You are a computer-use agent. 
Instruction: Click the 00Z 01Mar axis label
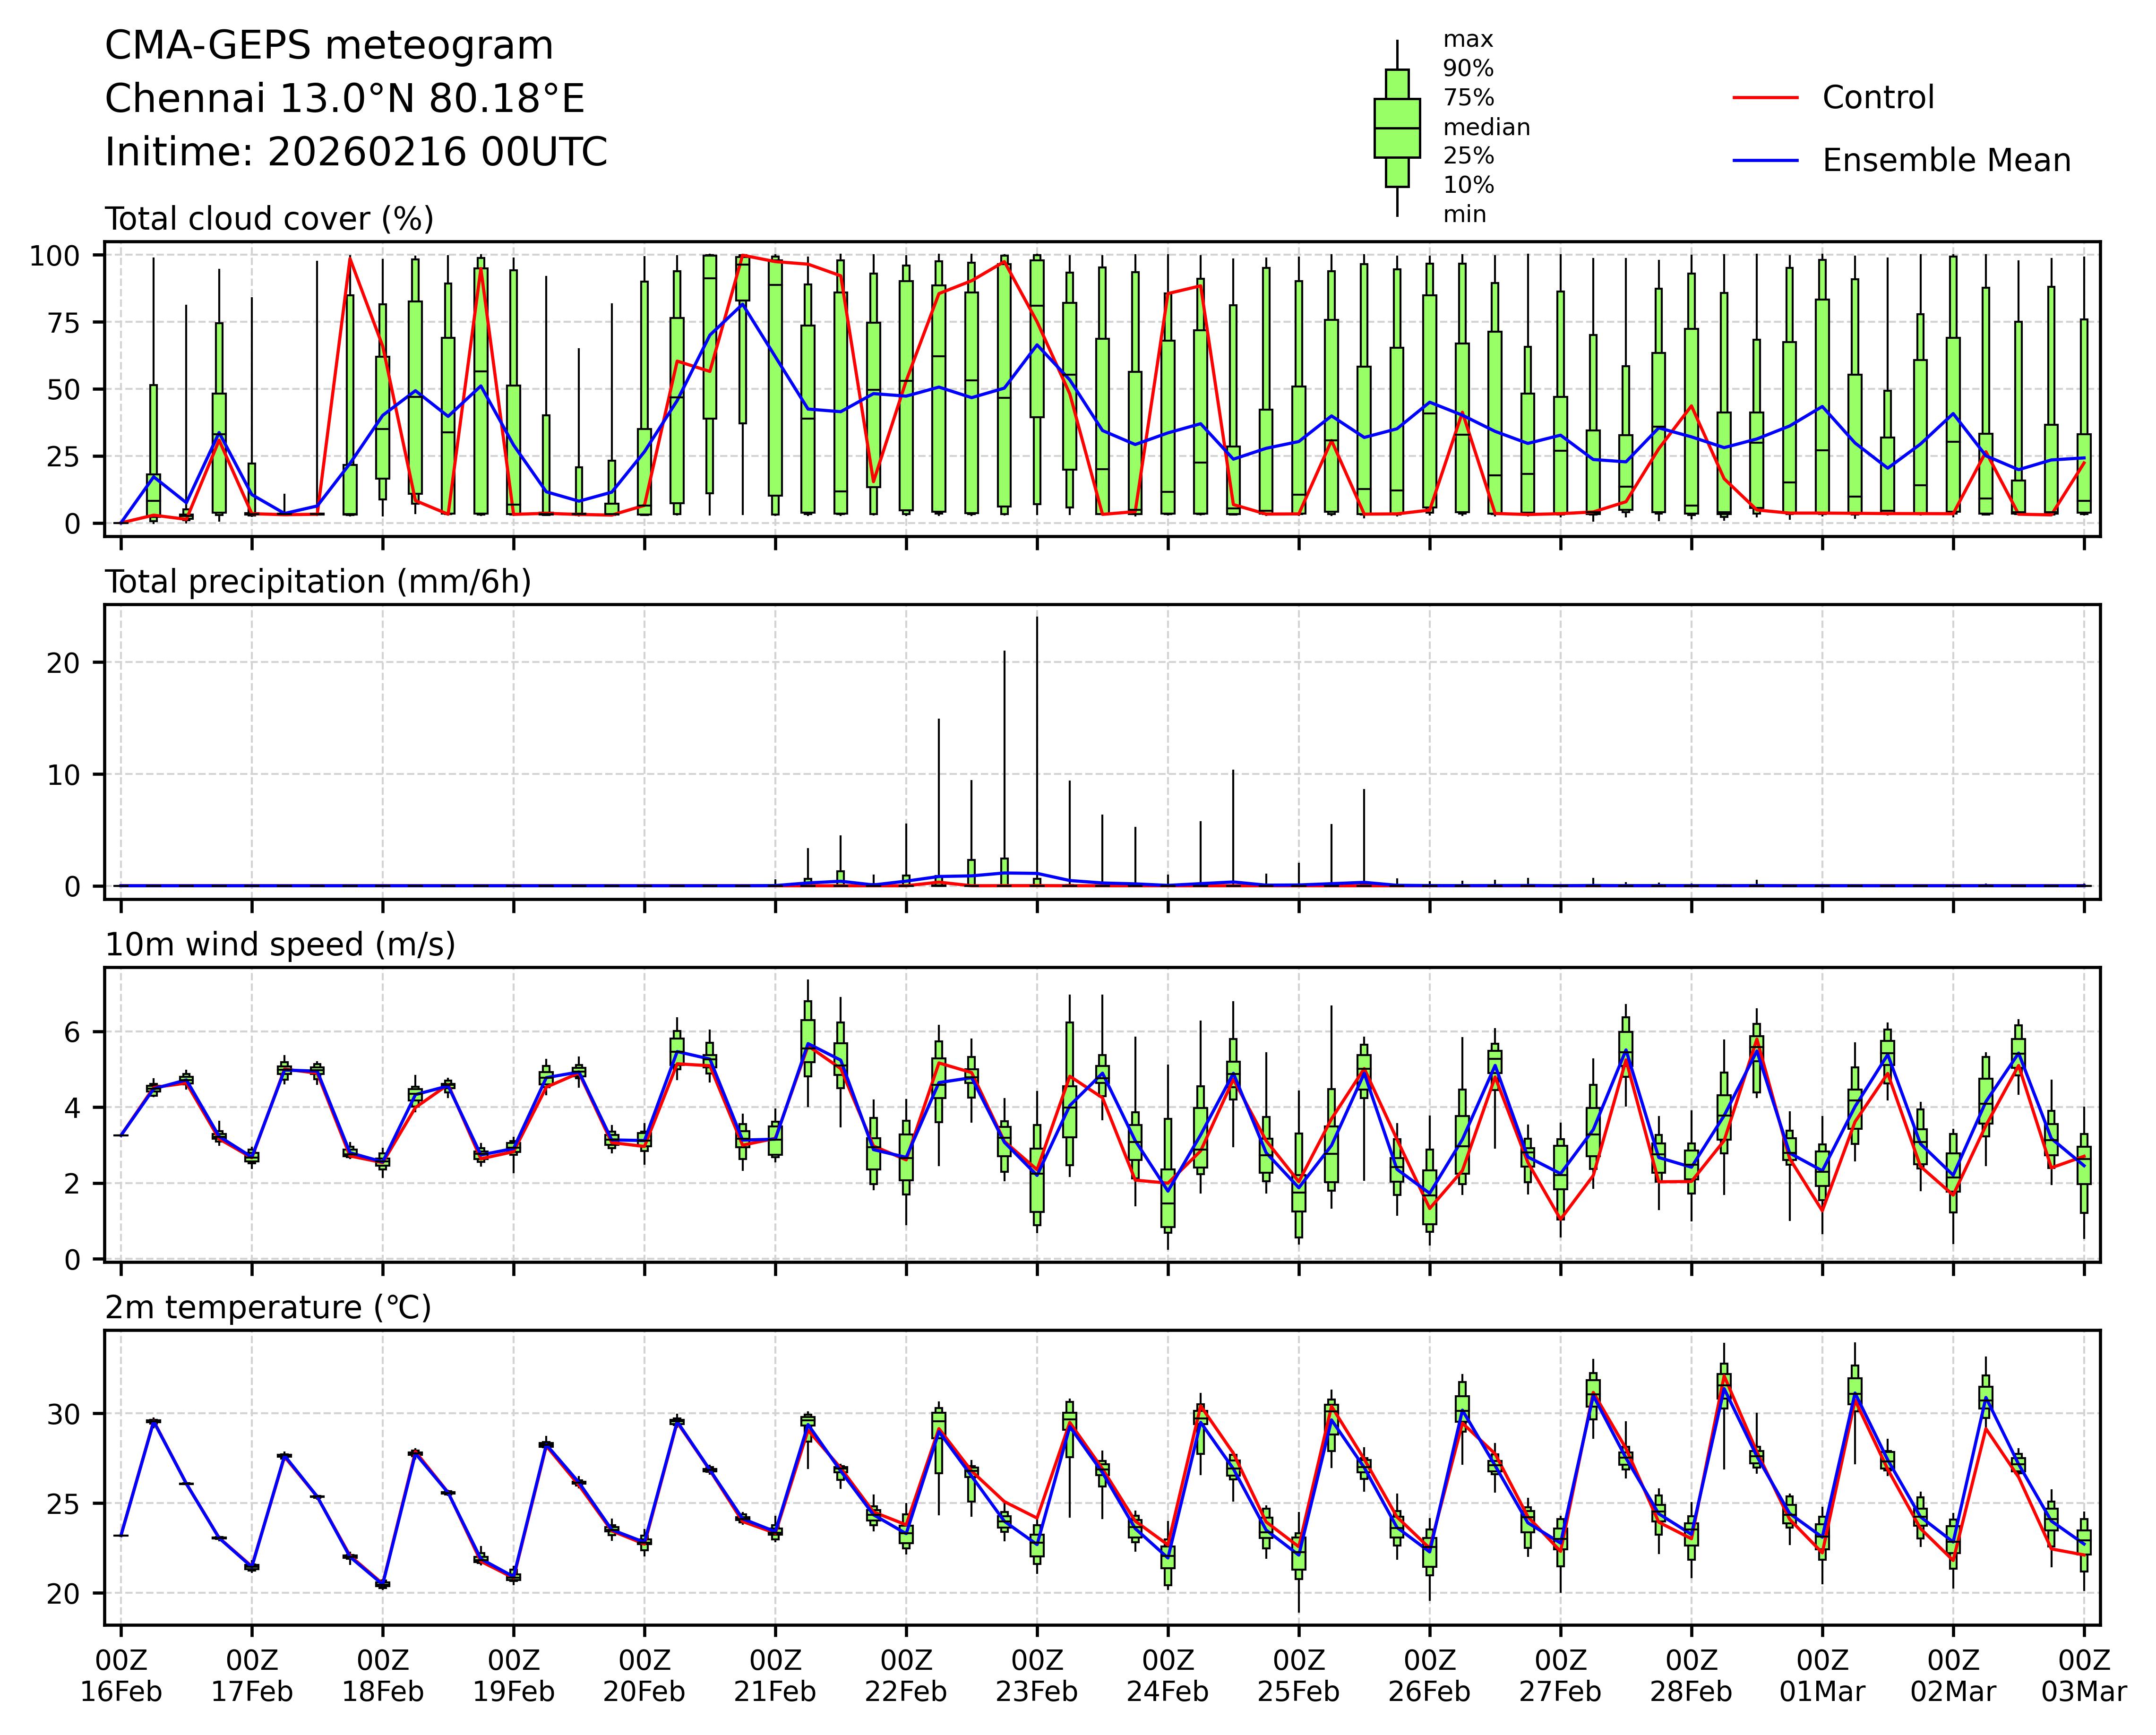pos(1822,1677)
